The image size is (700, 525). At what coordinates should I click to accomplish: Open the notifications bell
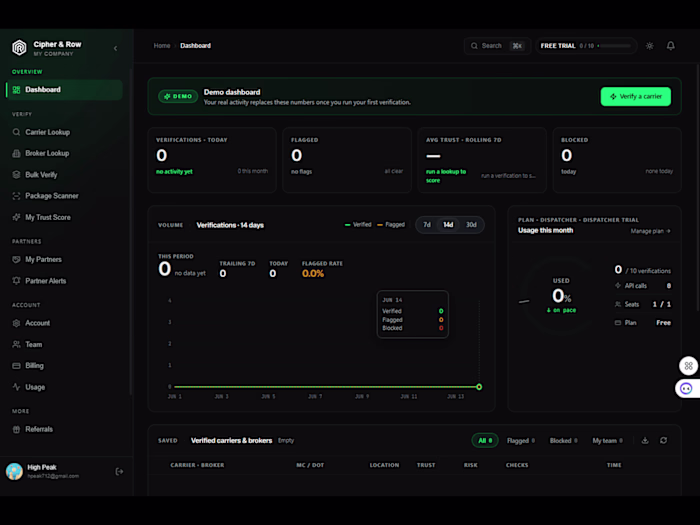671,46
